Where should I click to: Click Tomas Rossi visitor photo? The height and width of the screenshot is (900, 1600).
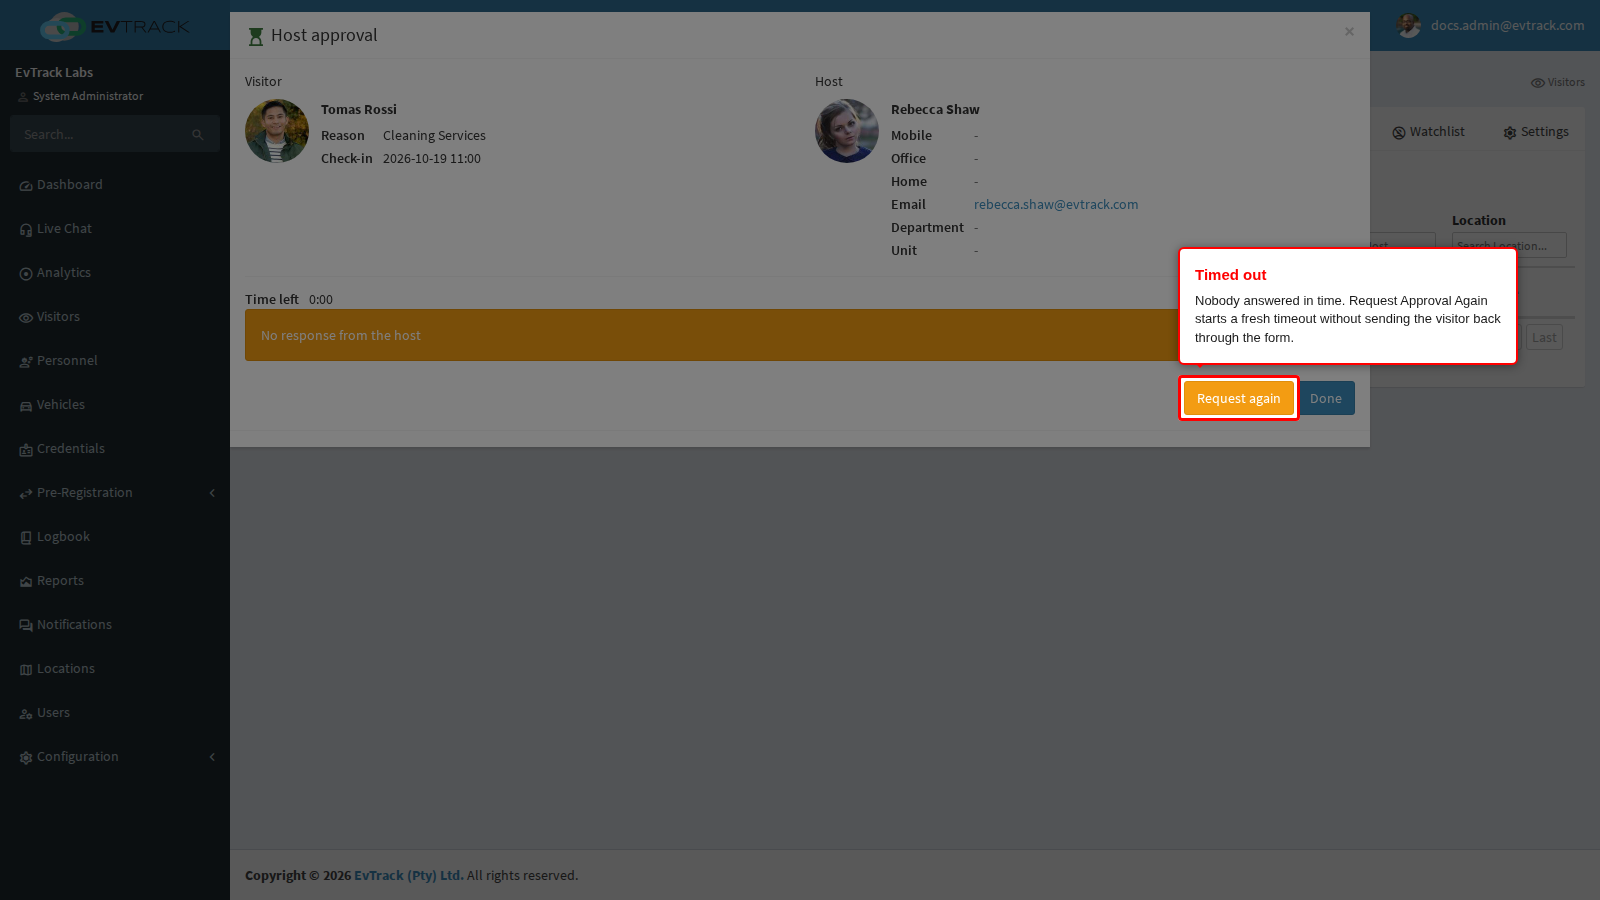click(x=277, y=131)
